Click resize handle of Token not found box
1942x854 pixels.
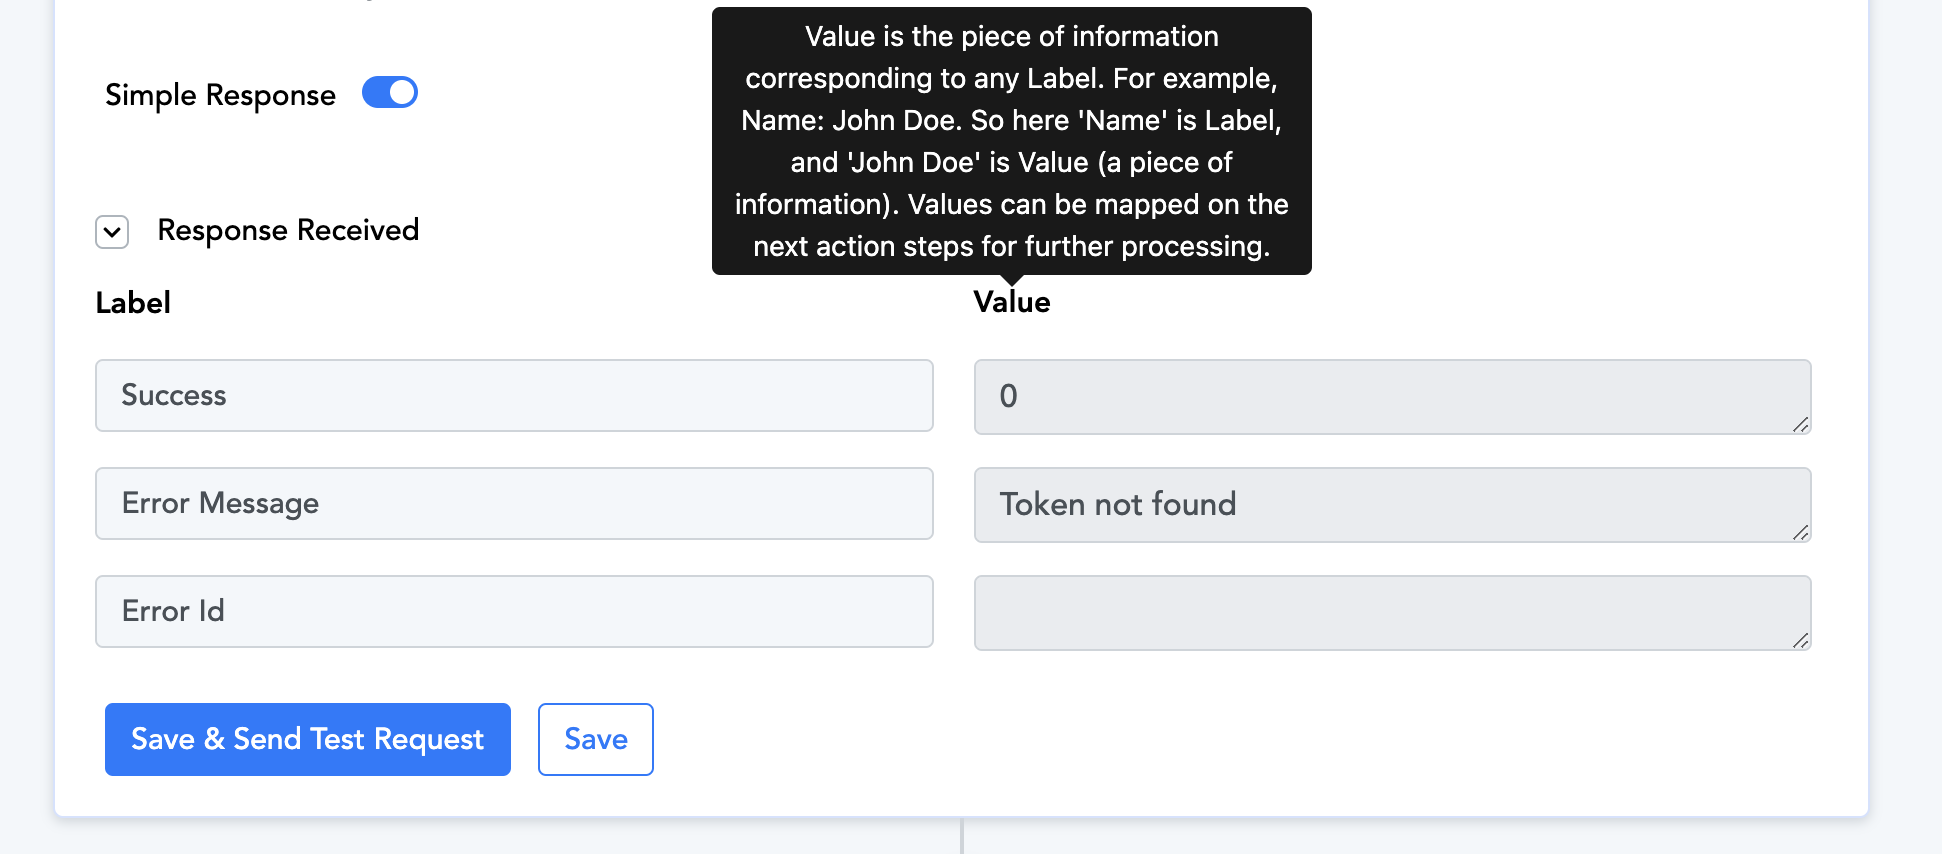tap(1800, 532)
